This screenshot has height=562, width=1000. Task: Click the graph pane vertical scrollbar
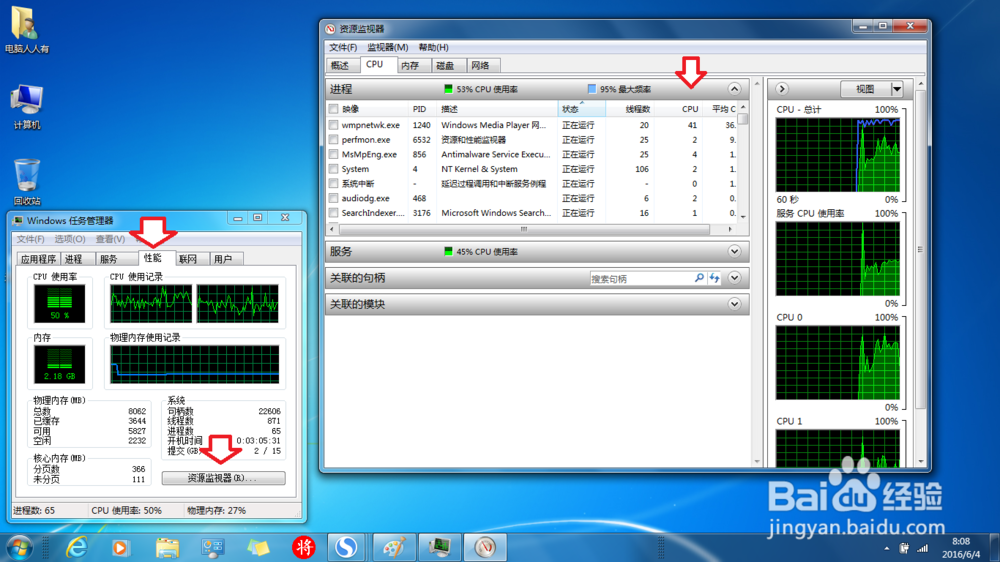(920, 272)
